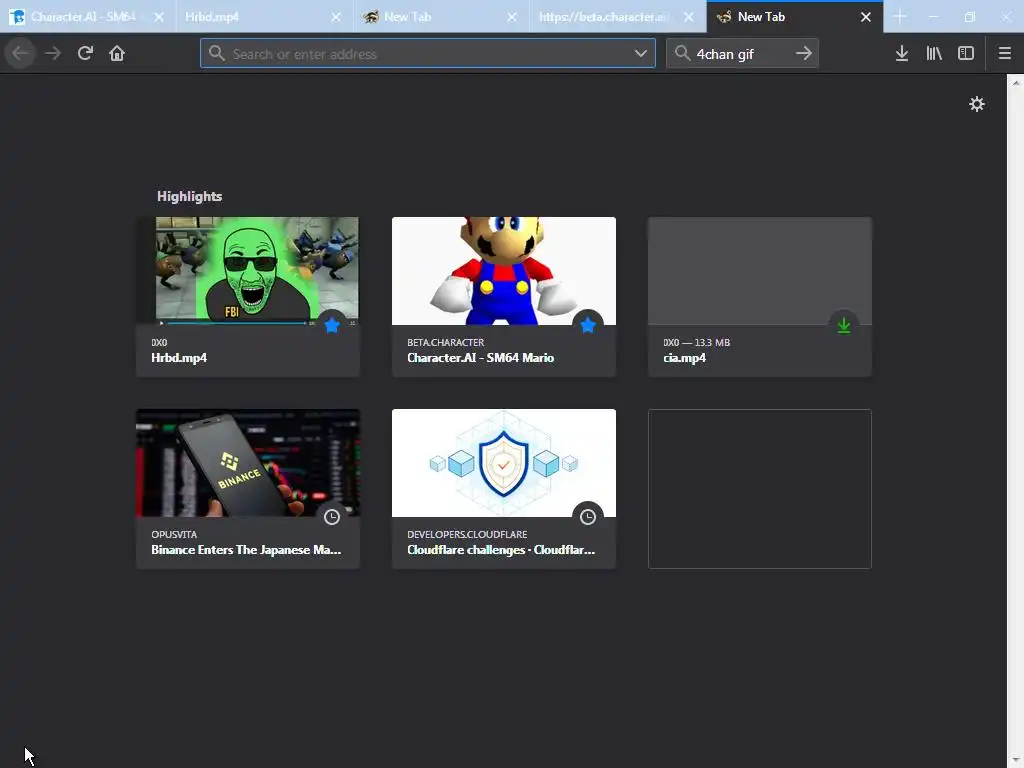
Task: Open the Library bookshelf icon
Action: pyautogui.click(x=934, y=53)
